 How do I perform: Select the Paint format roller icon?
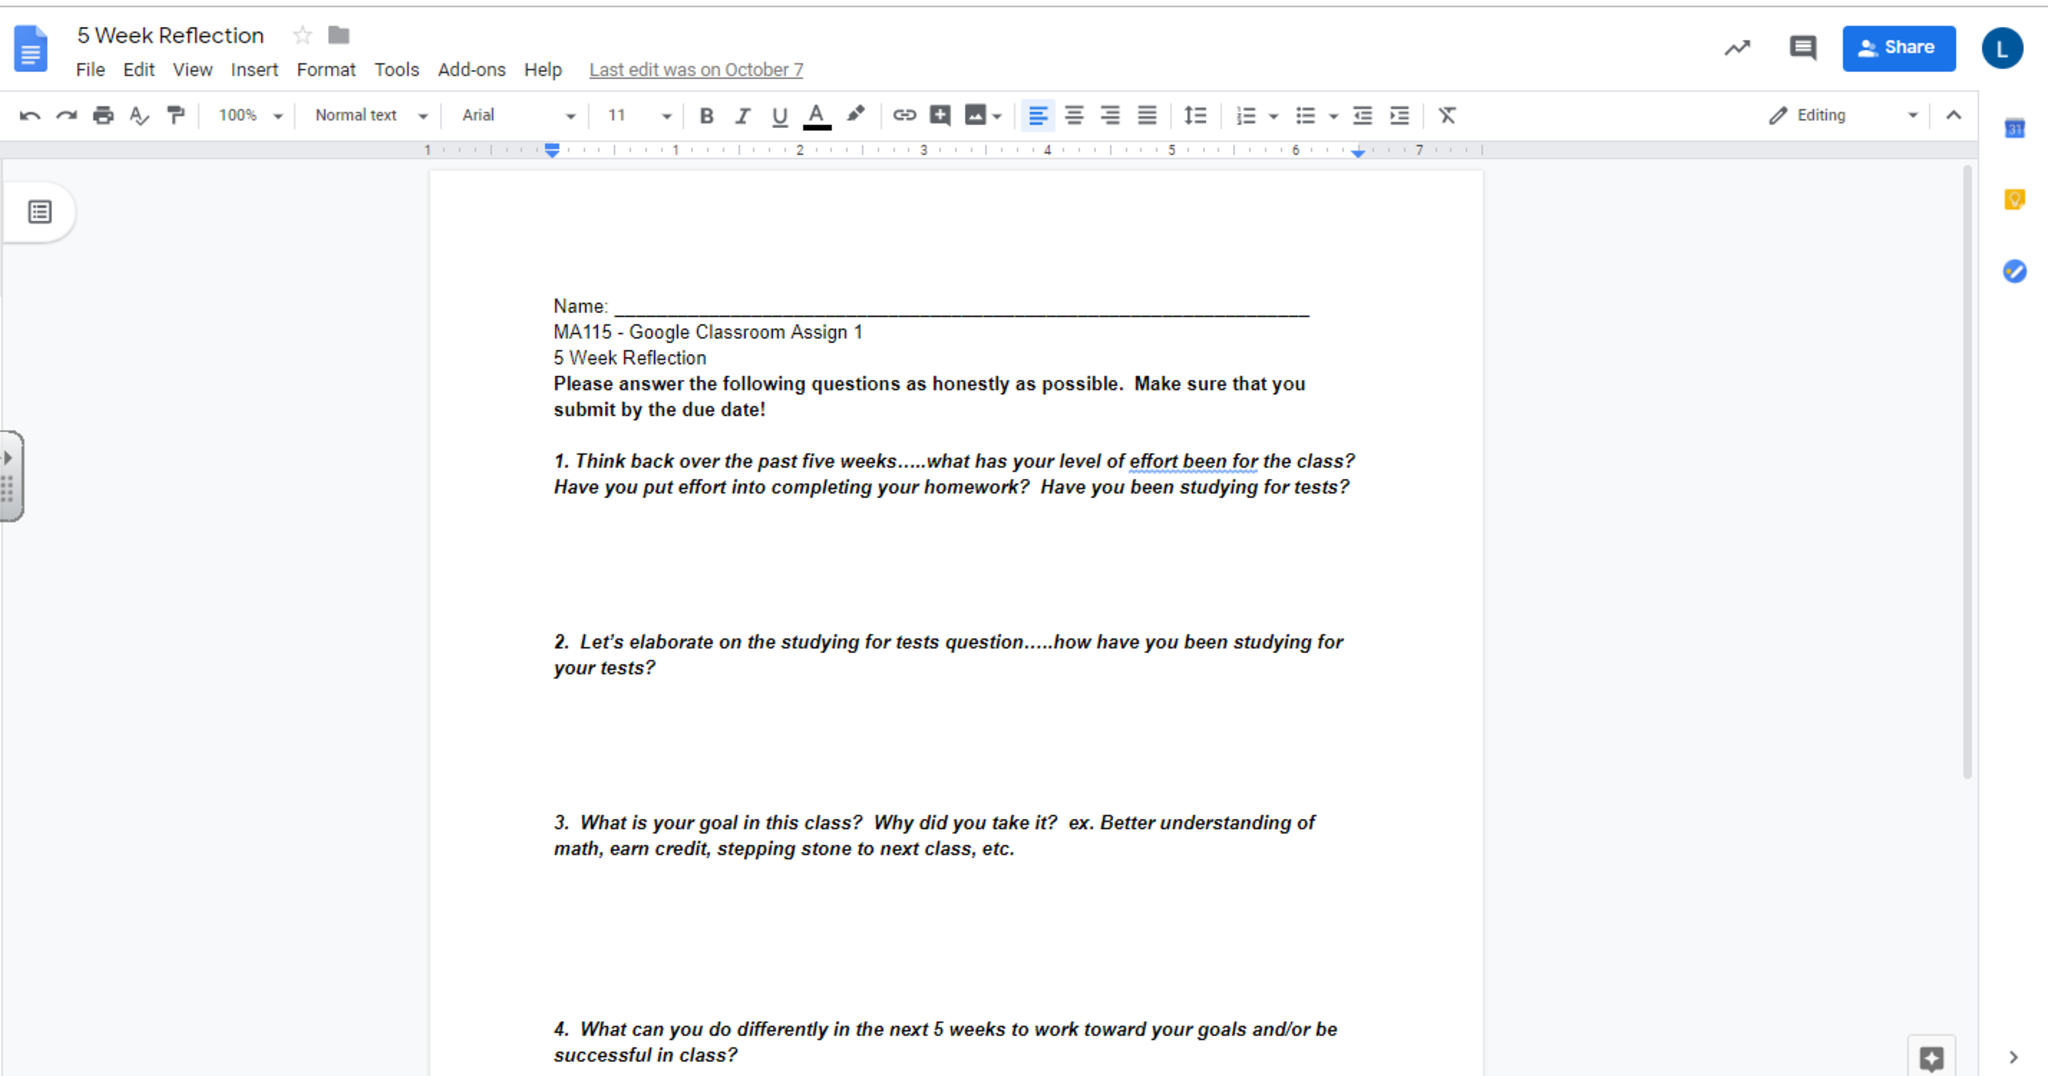point(176,116)
